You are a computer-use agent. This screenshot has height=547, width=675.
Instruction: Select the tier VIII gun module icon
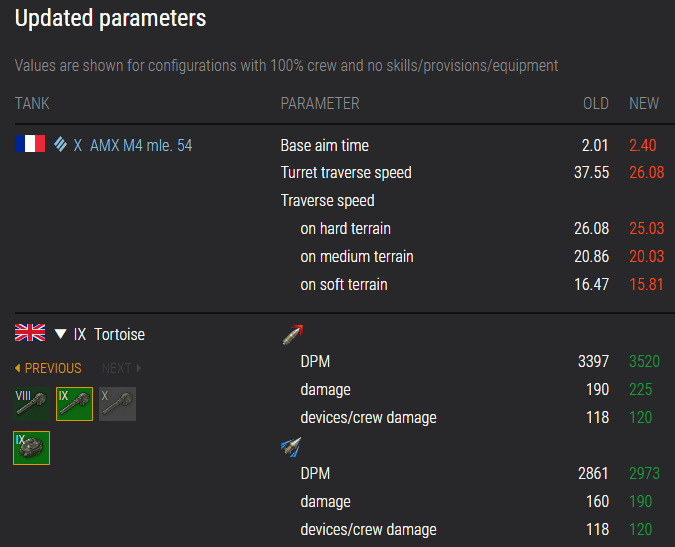pos(32,404)
